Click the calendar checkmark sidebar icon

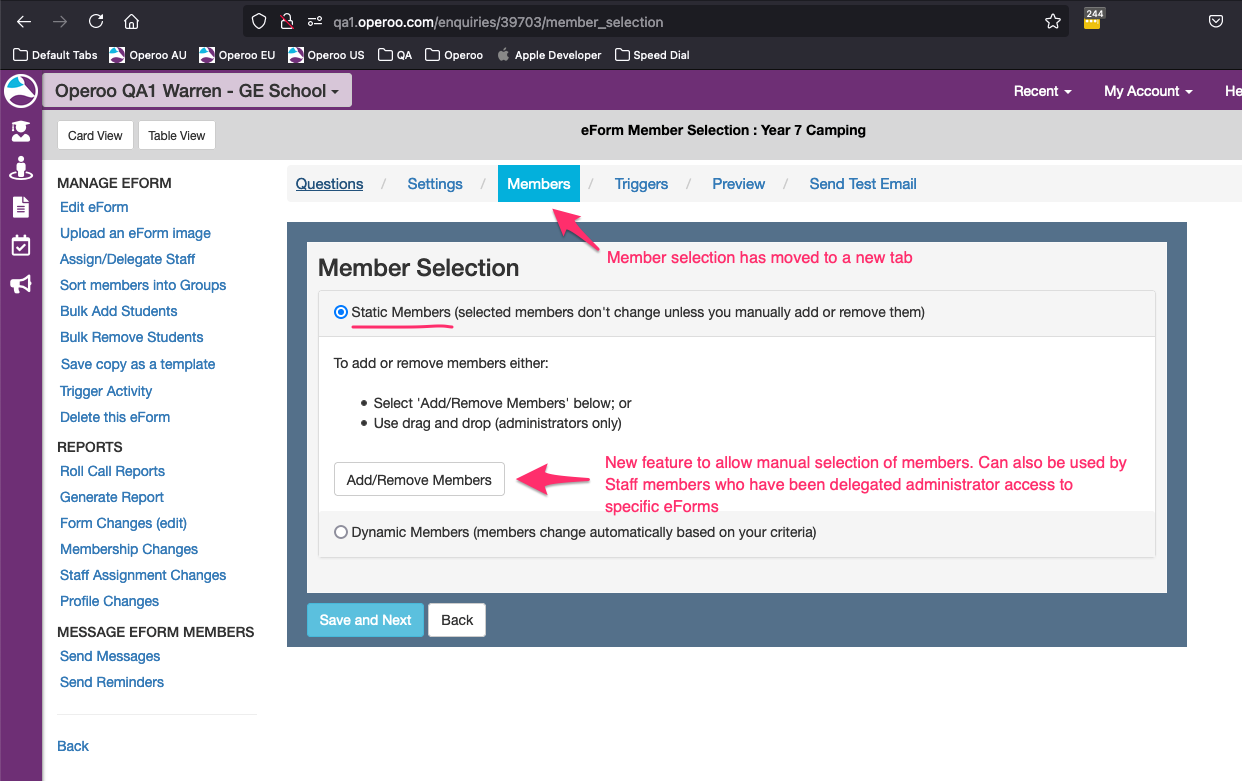point(20,246)
